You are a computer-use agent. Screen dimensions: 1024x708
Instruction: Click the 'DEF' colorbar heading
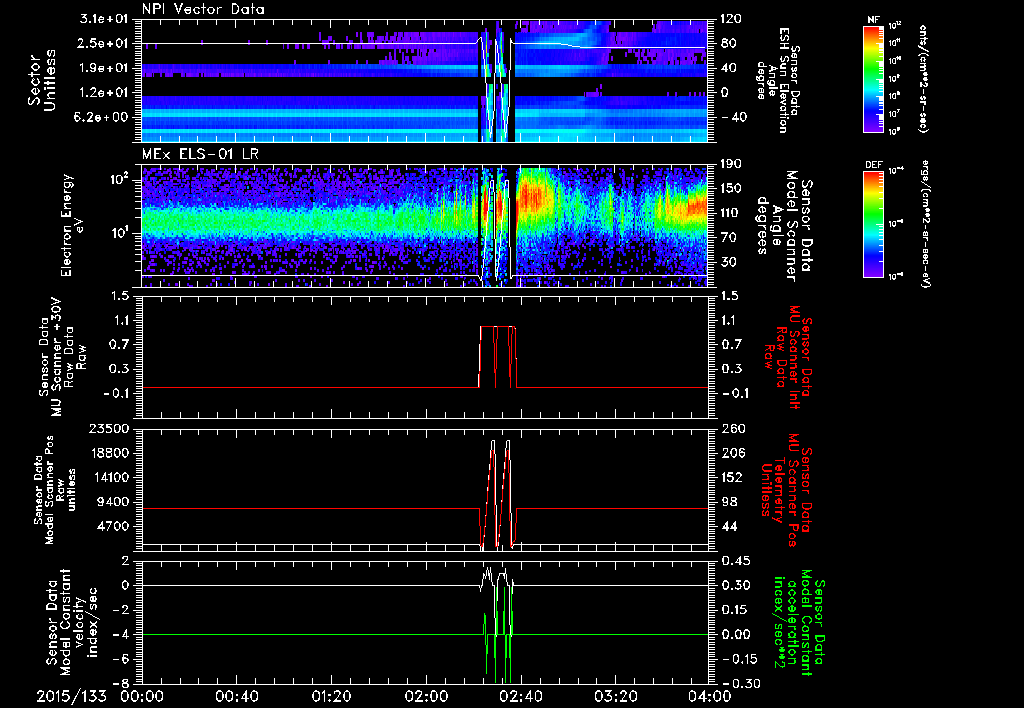(873, 165)
